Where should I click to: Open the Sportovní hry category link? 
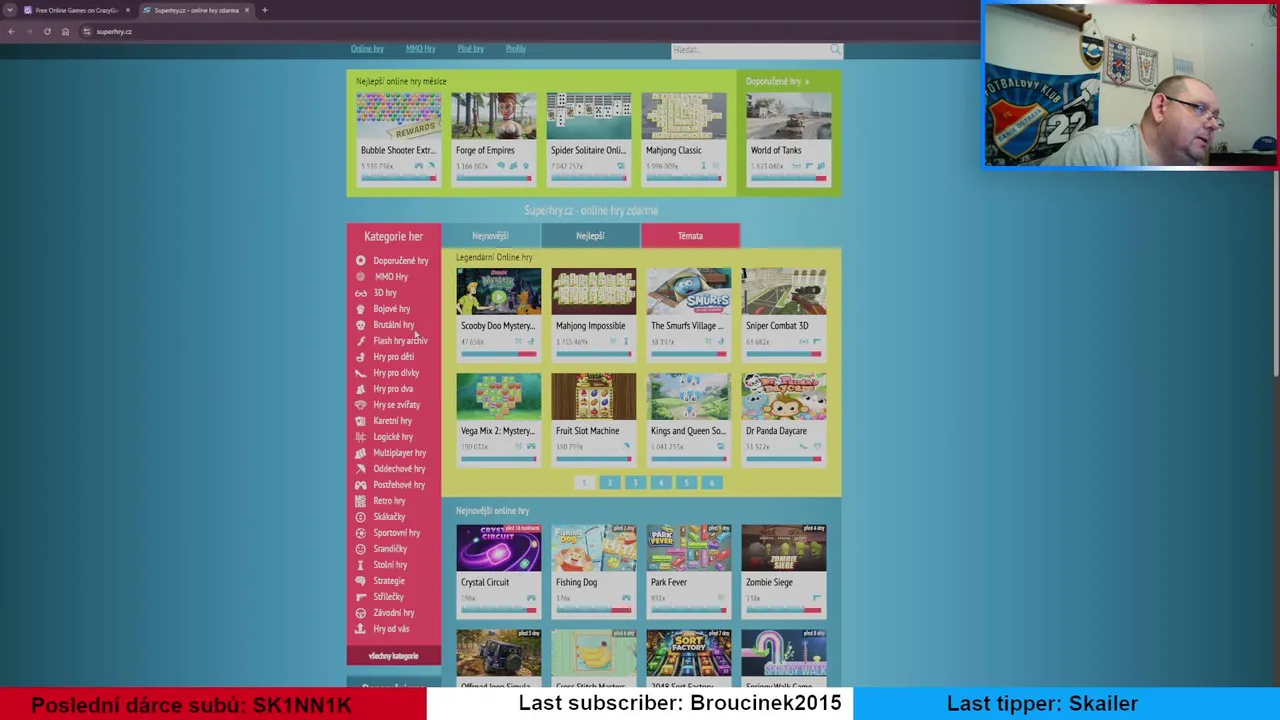coord(397,533)
